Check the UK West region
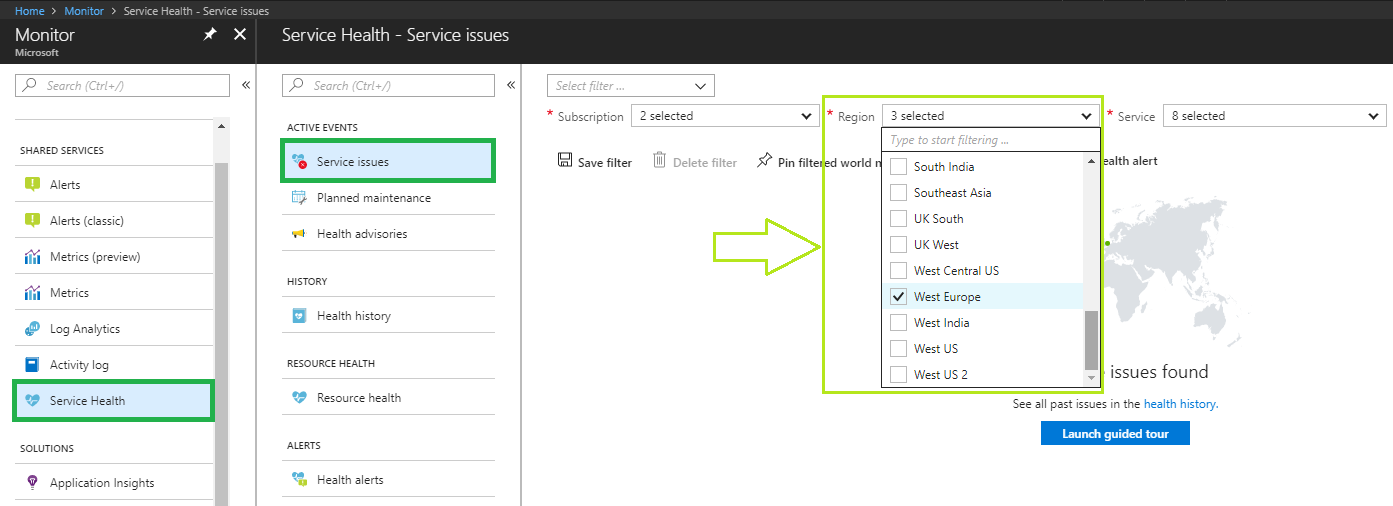 pos(898,245)
